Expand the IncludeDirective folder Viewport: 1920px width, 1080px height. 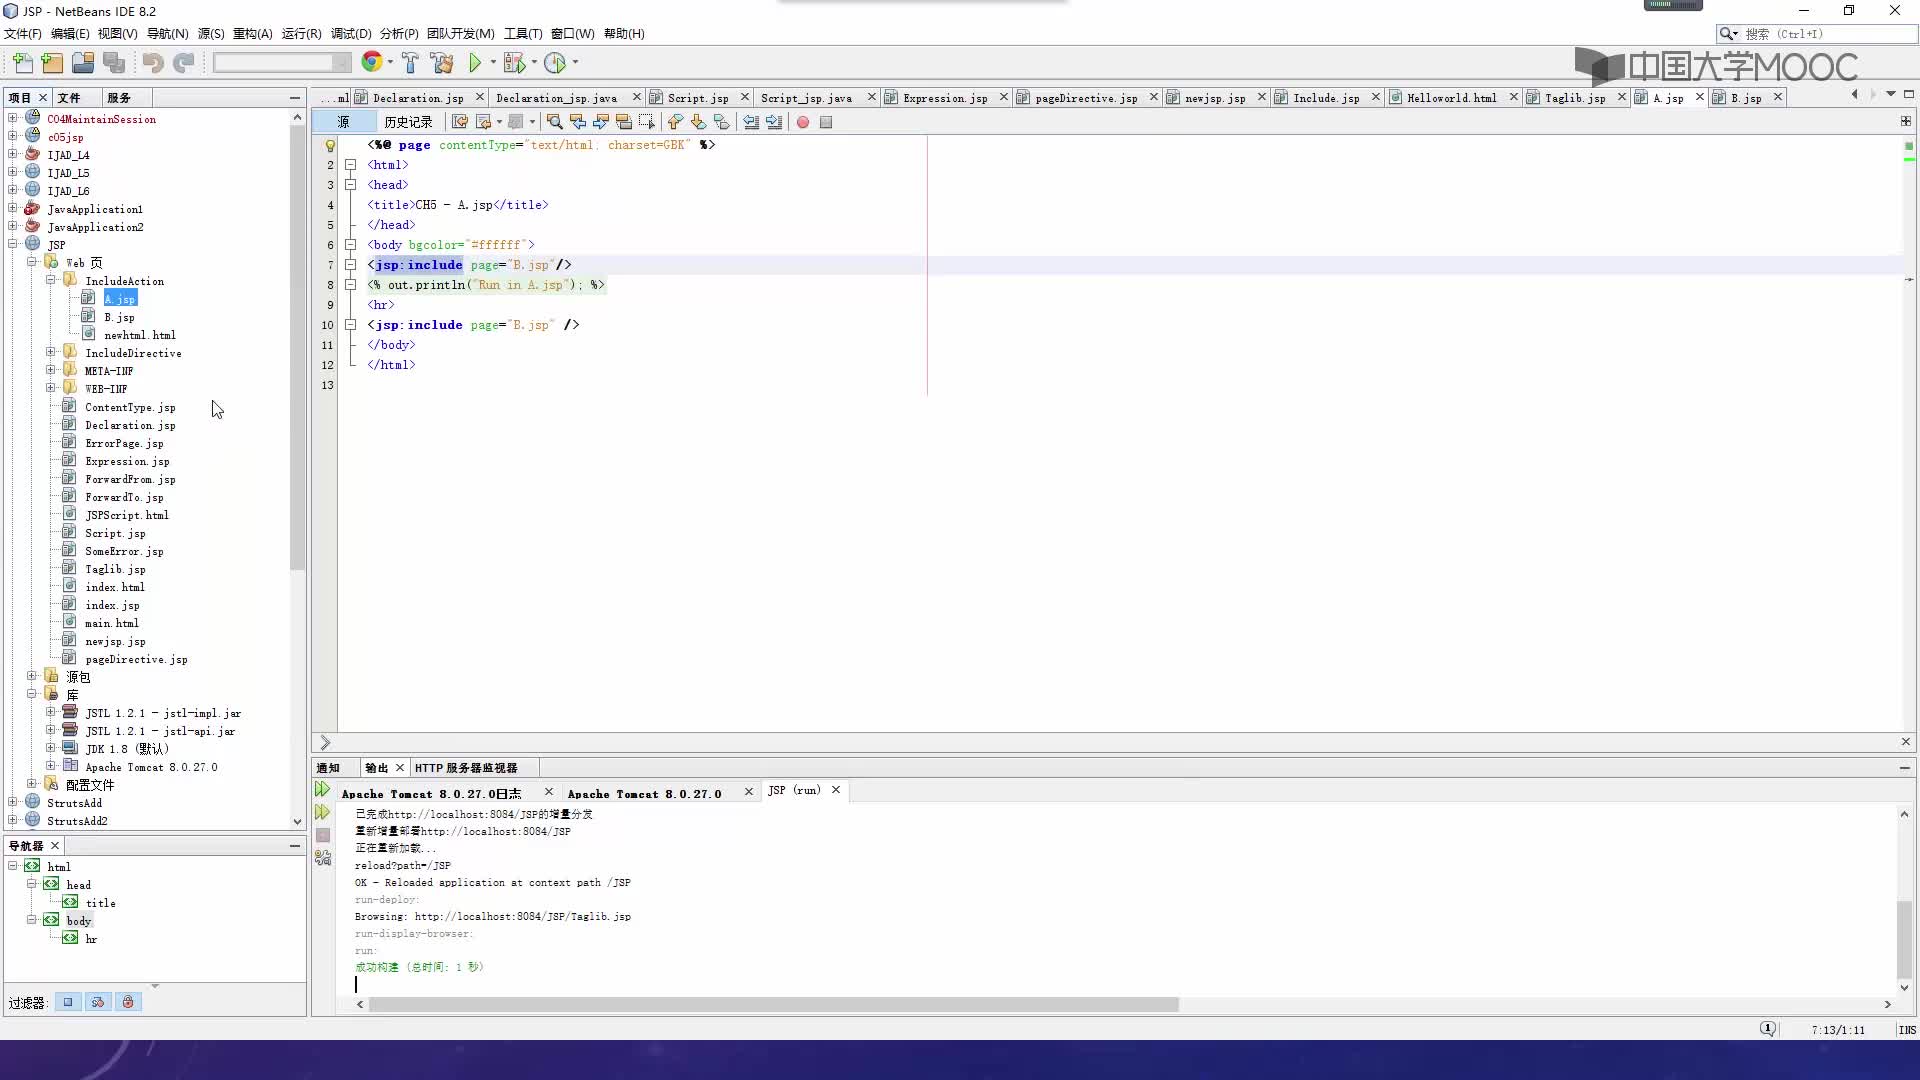[x=51, y=352]
